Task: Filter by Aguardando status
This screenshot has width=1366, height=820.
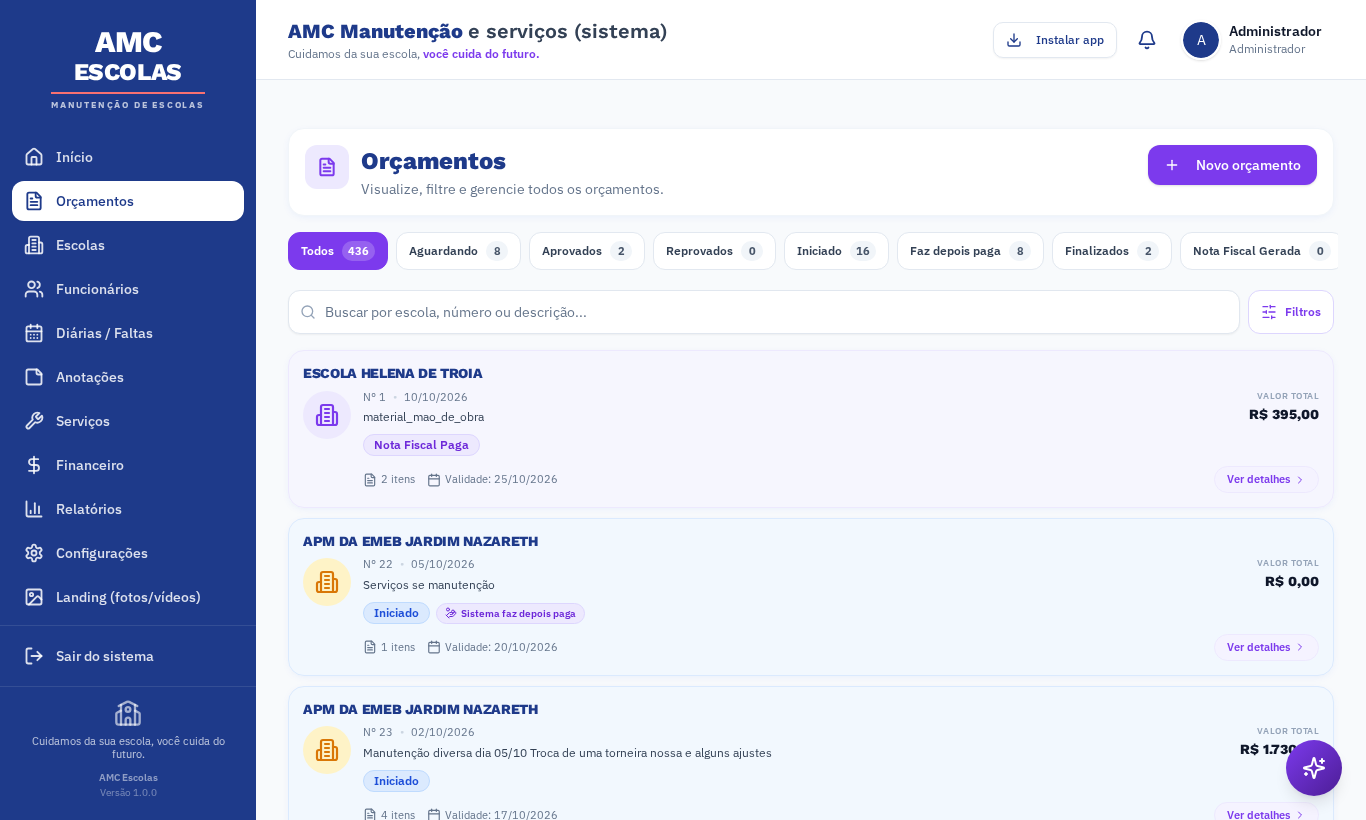Action: point(458,251)
